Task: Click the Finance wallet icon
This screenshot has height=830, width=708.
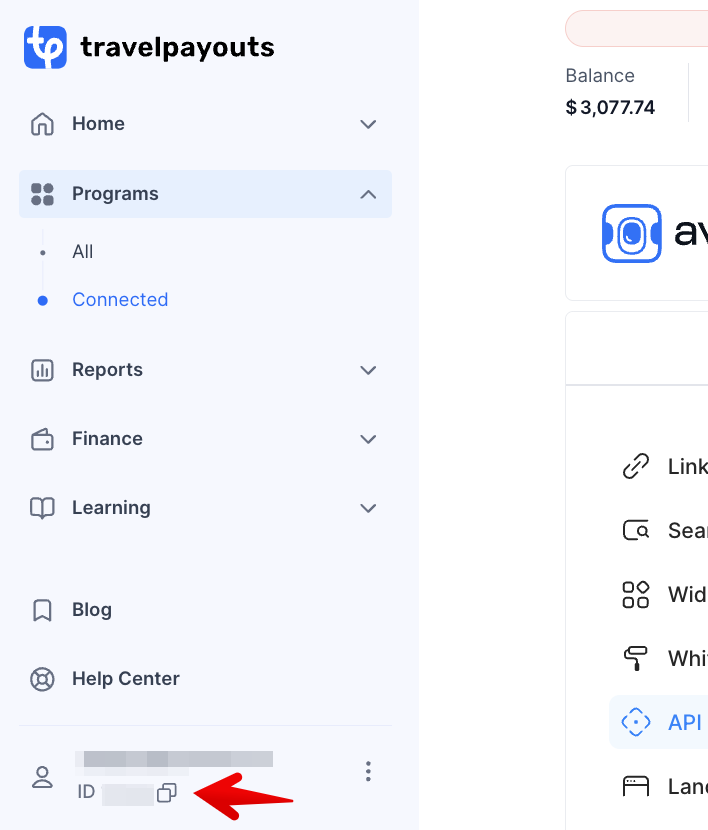Action: 42,439
